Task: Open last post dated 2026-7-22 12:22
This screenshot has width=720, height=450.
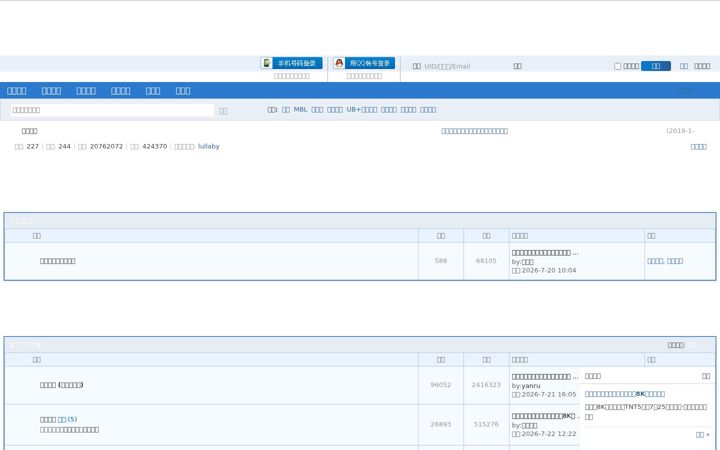Action: click(x=546, y=416)
